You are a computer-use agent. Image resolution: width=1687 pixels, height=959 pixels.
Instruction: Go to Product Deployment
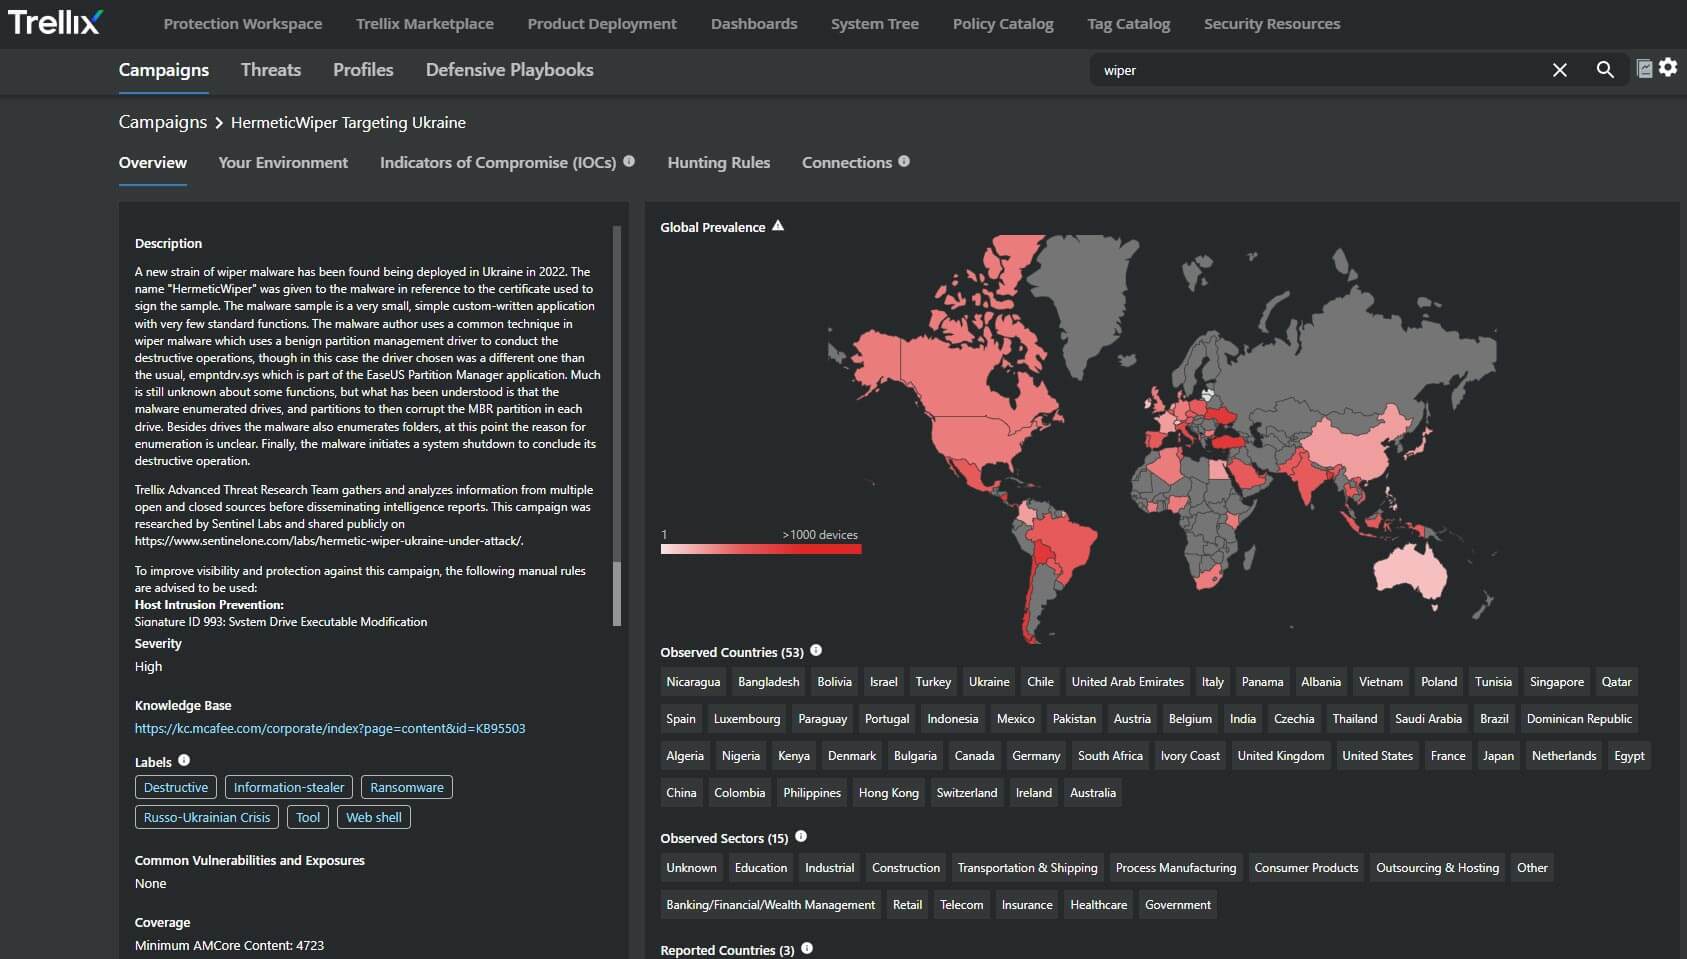(x=602, y=24)
